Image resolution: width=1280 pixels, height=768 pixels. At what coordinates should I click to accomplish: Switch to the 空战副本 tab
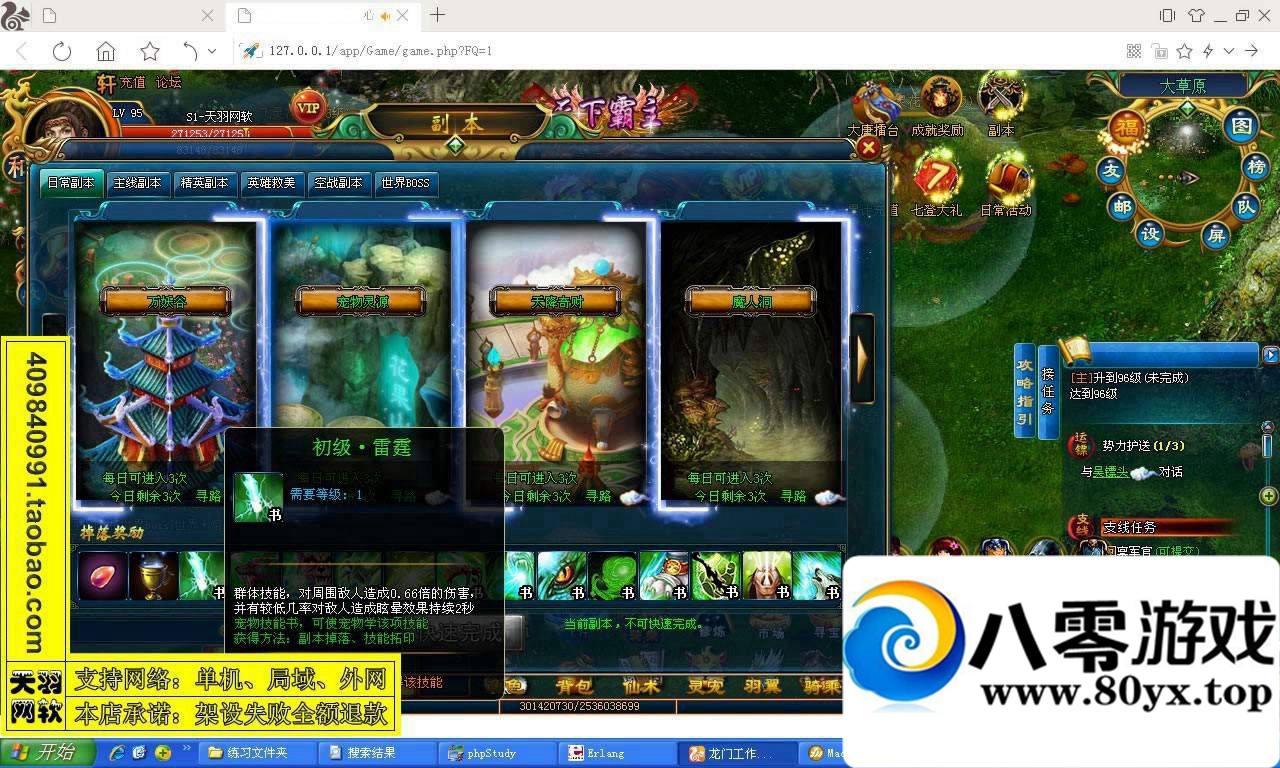[x=339, y=184]
